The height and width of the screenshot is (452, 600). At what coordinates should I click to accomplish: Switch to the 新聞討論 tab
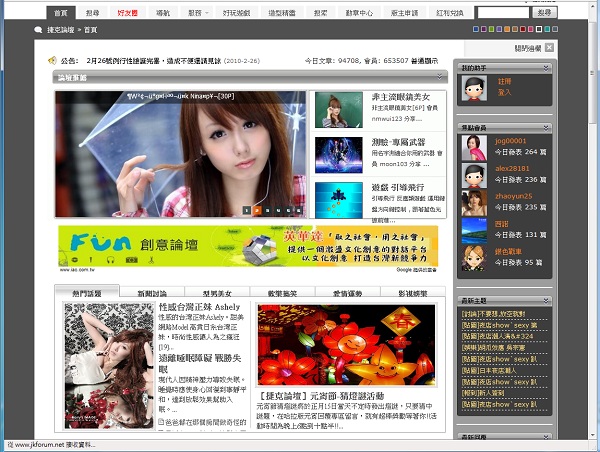(152, 294)
